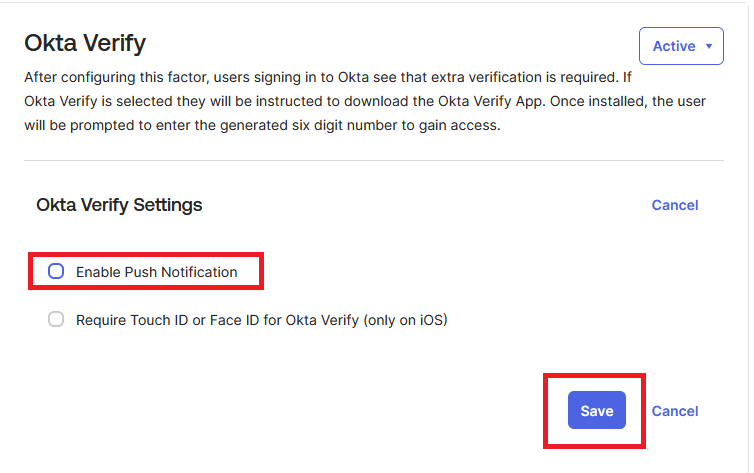Tick the Enable Push Notification checkbox

56,271
